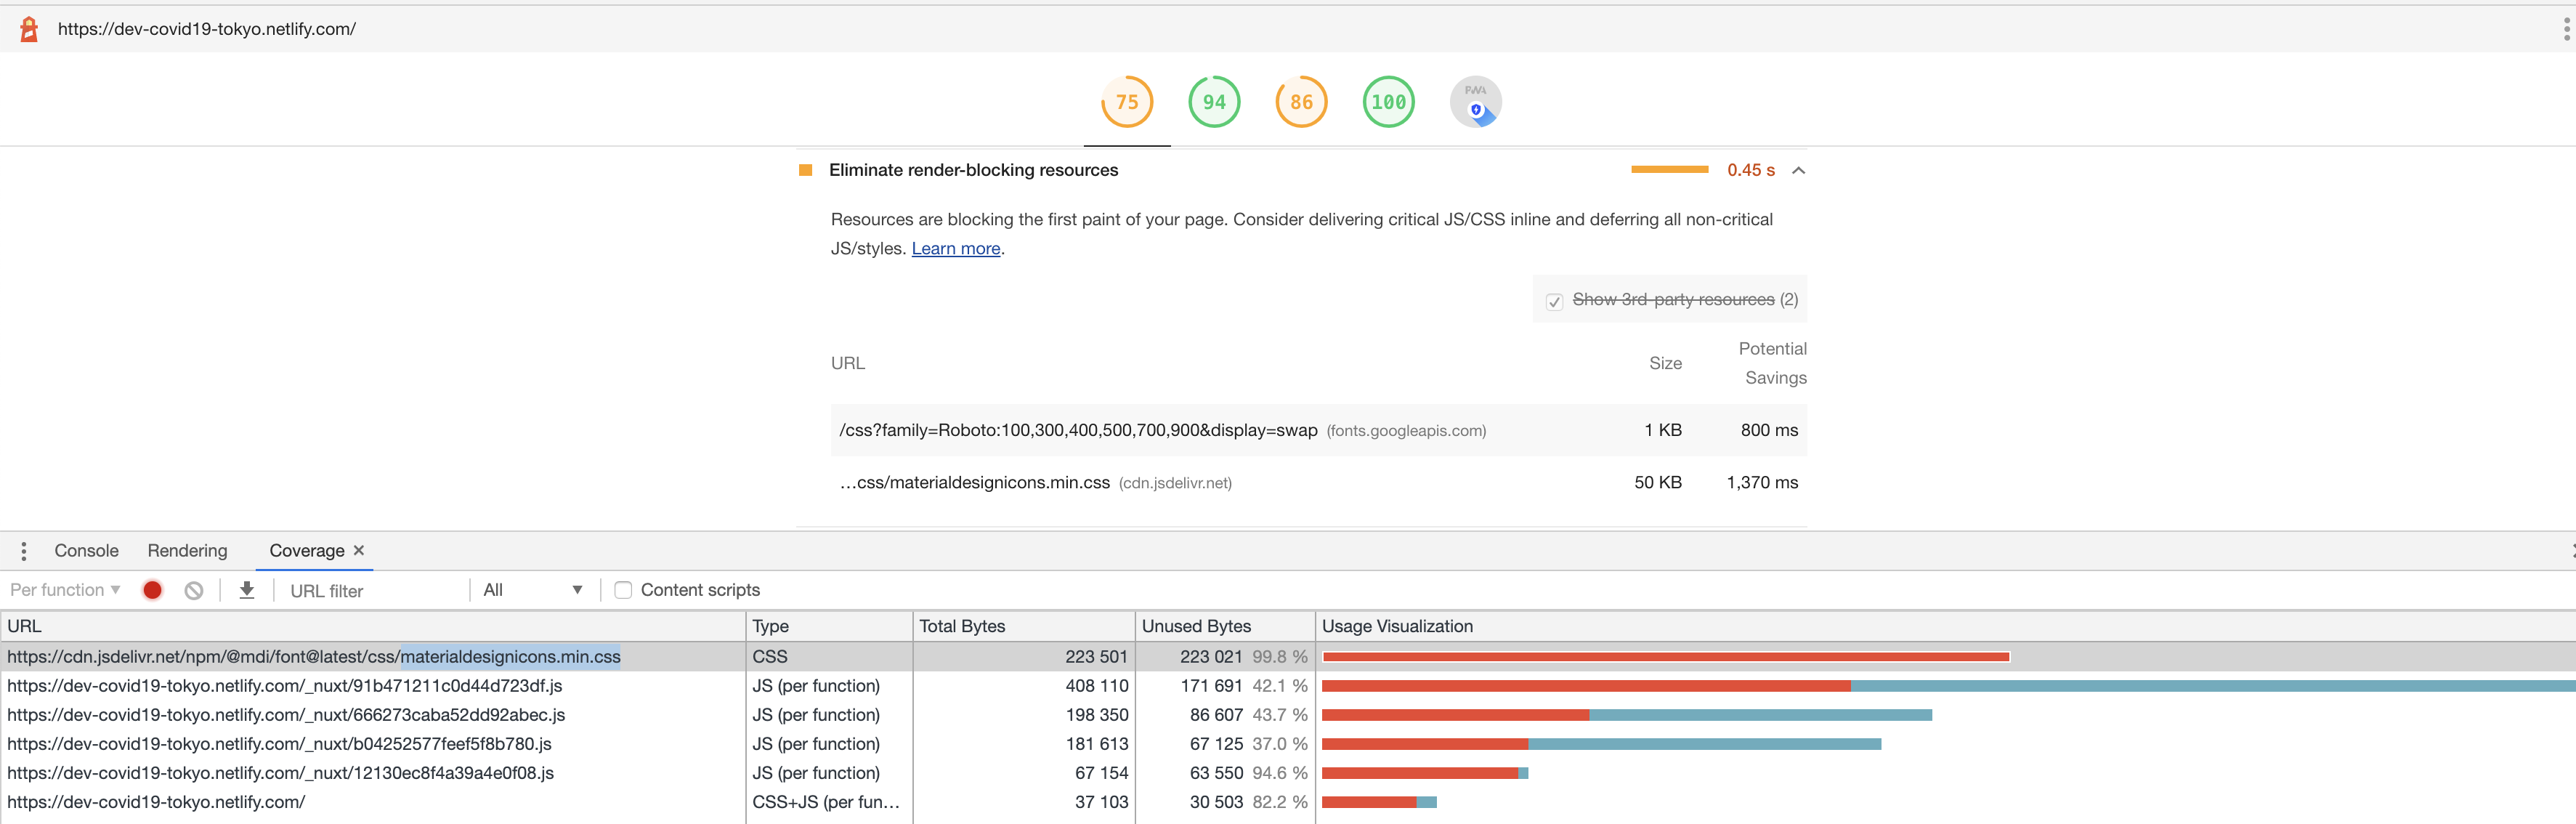Select the SEO score gauge 100
The height and width of the screenshot is (824, 2576).
[1388, 102]
